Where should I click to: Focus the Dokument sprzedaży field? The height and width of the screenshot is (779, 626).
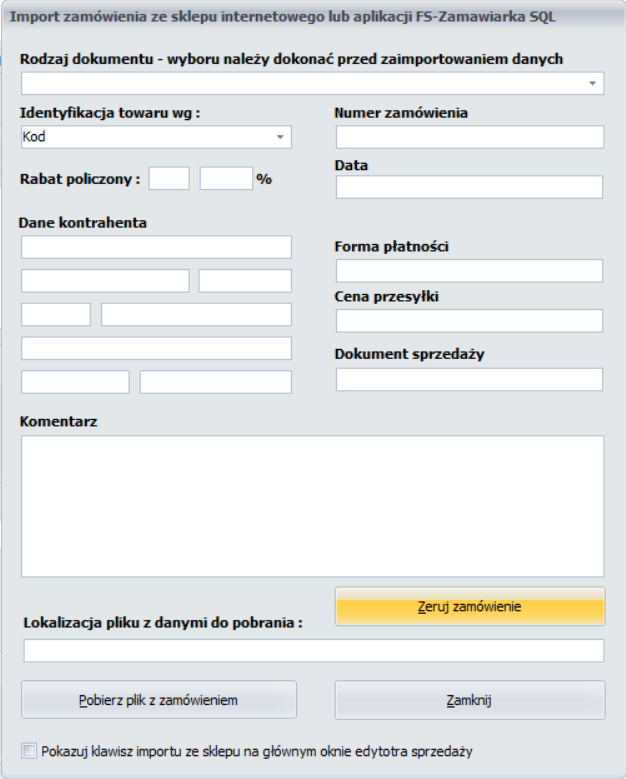(470, 380)
